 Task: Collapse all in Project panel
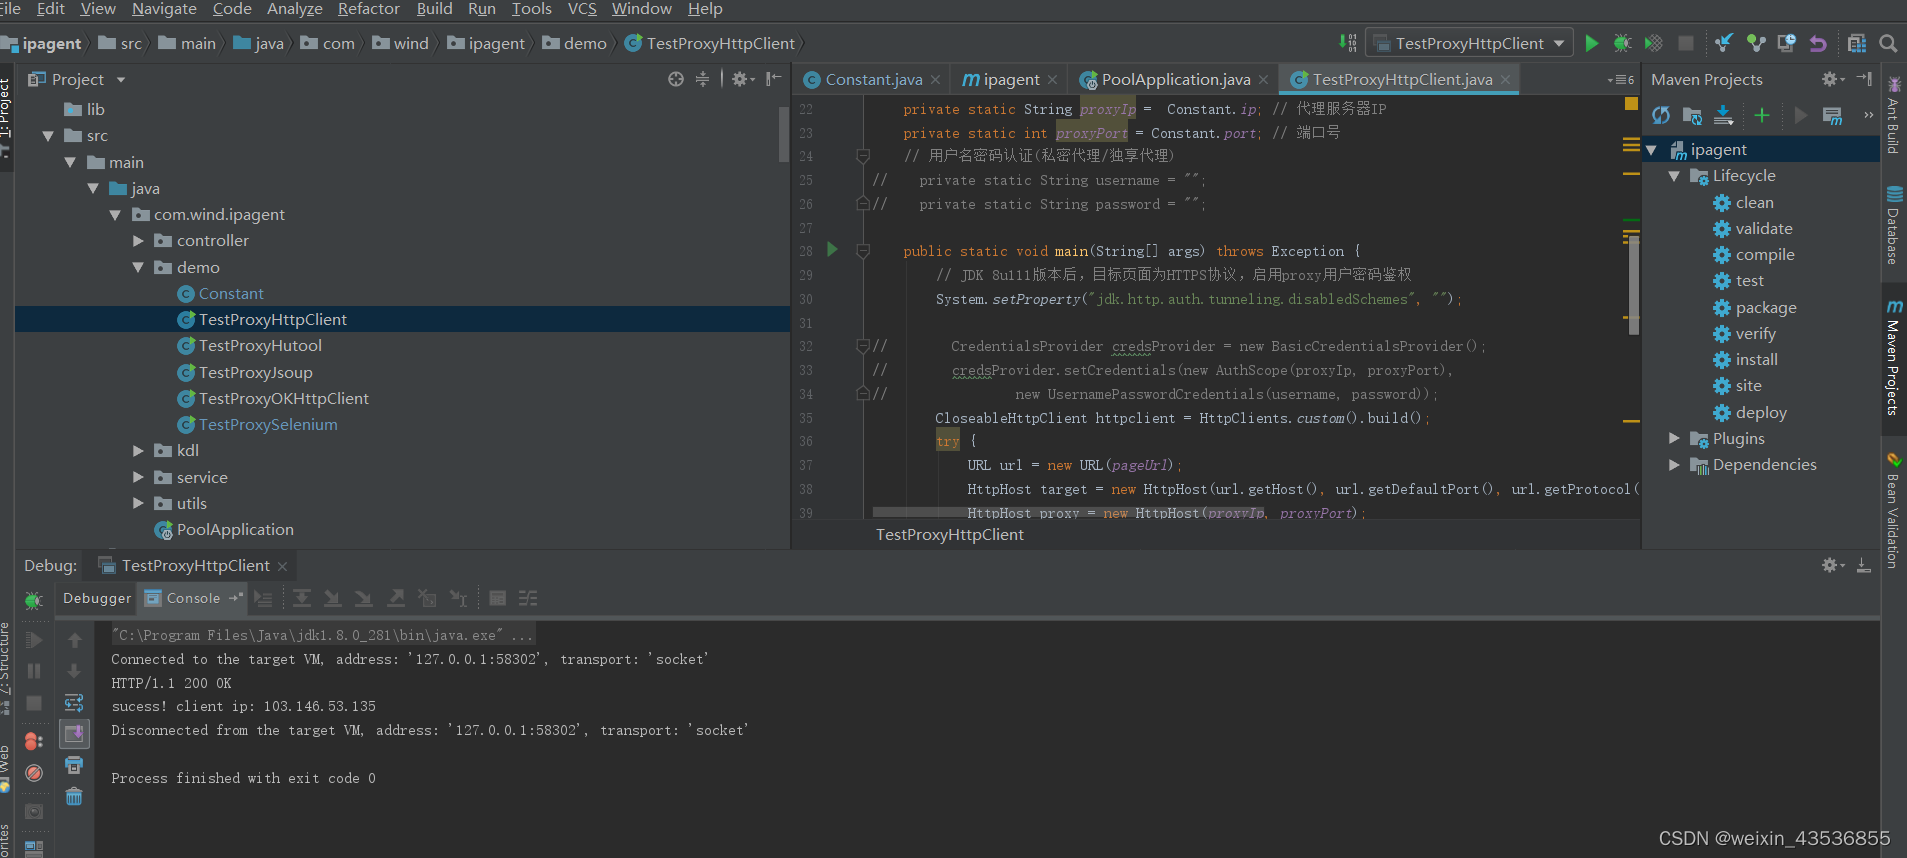pyautogui.click(x=703, y=79)
